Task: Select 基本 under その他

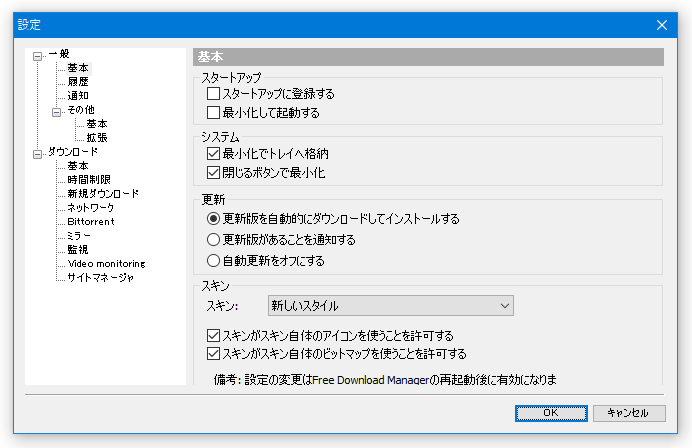Action: [x=97, y=124]
